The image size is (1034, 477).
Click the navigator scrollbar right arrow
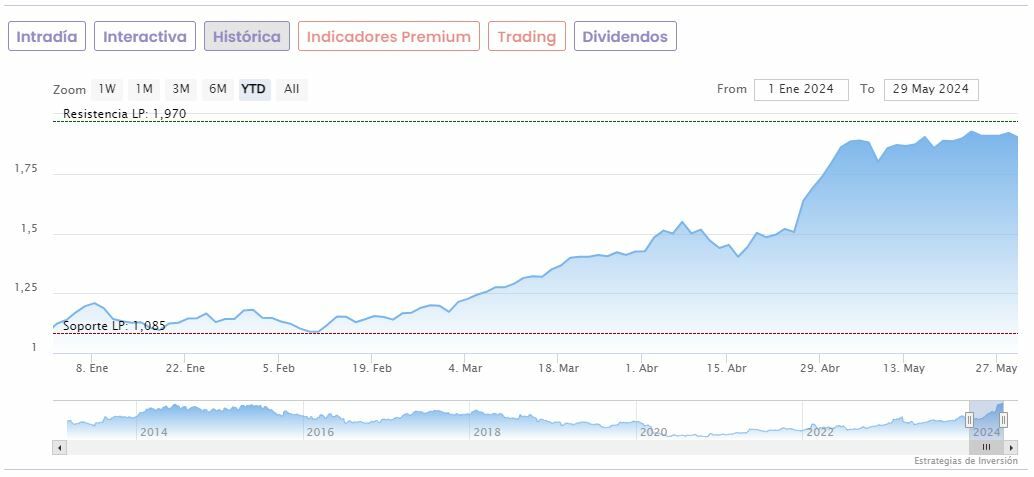tap(1011, 447)
